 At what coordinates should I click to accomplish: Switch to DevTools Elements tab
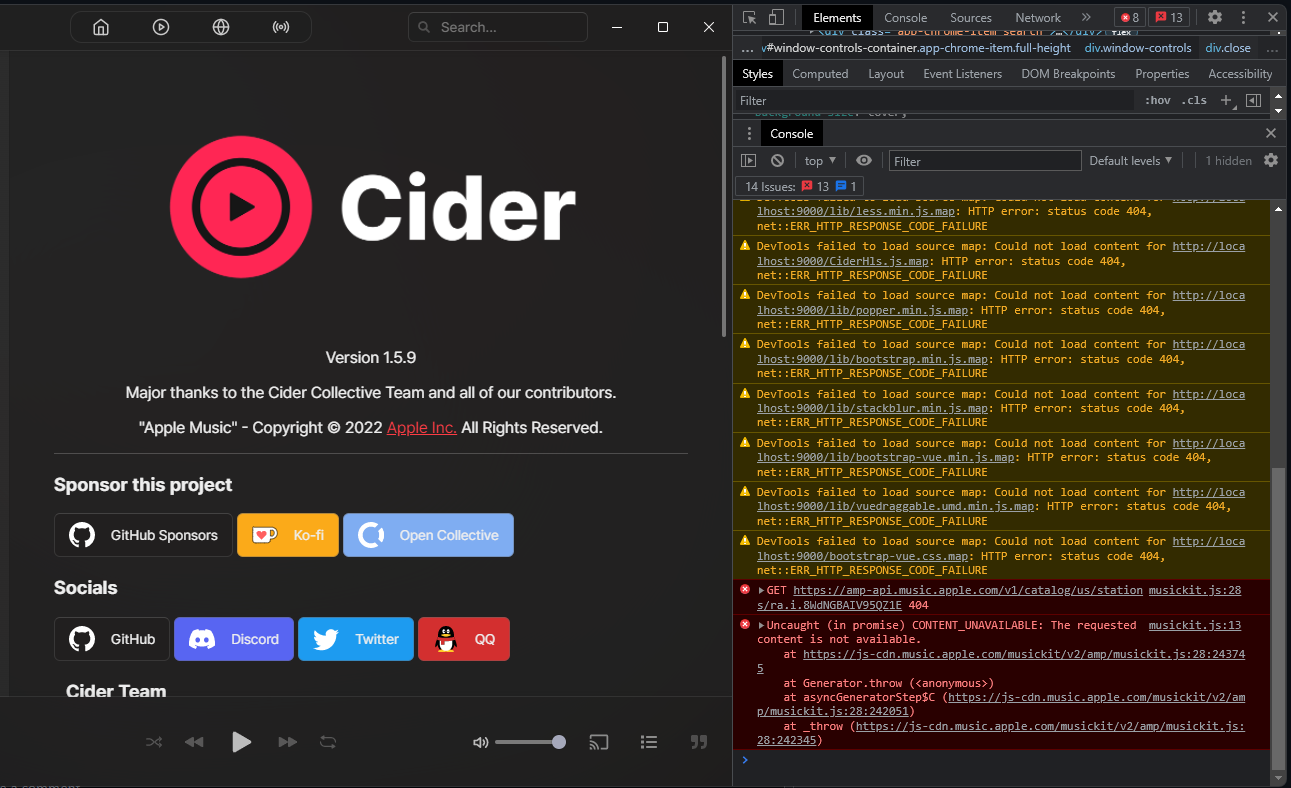[837, 17]
